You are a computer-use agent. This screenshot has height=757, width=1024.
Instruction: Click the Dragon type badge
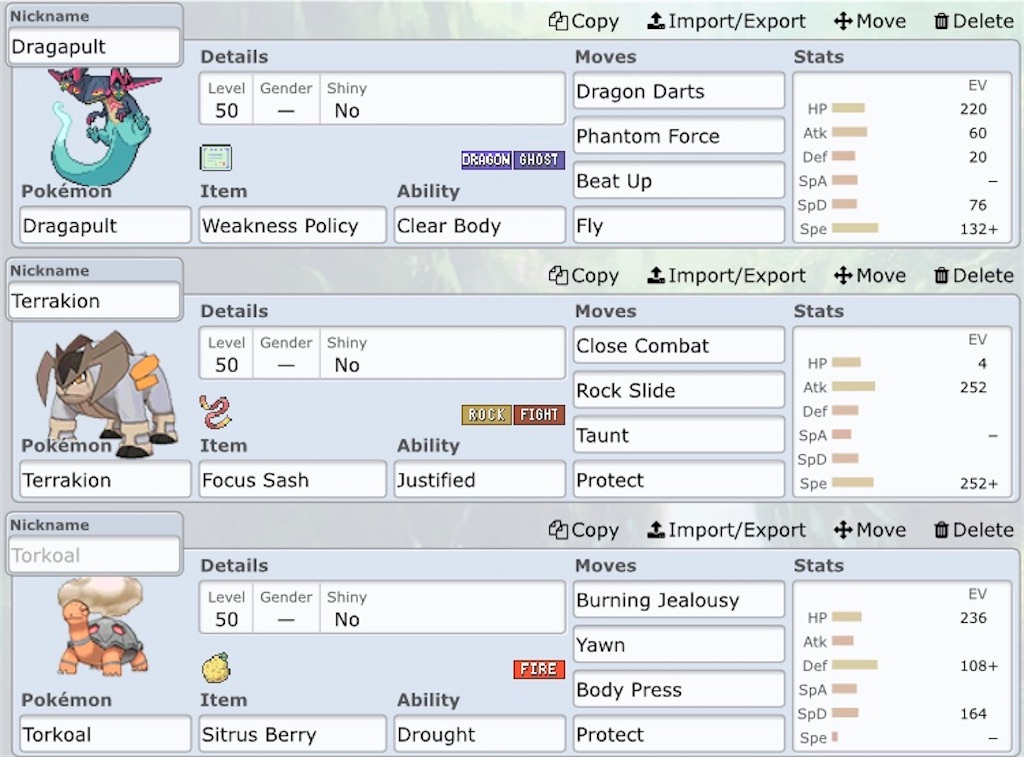(x=487, y=160)
